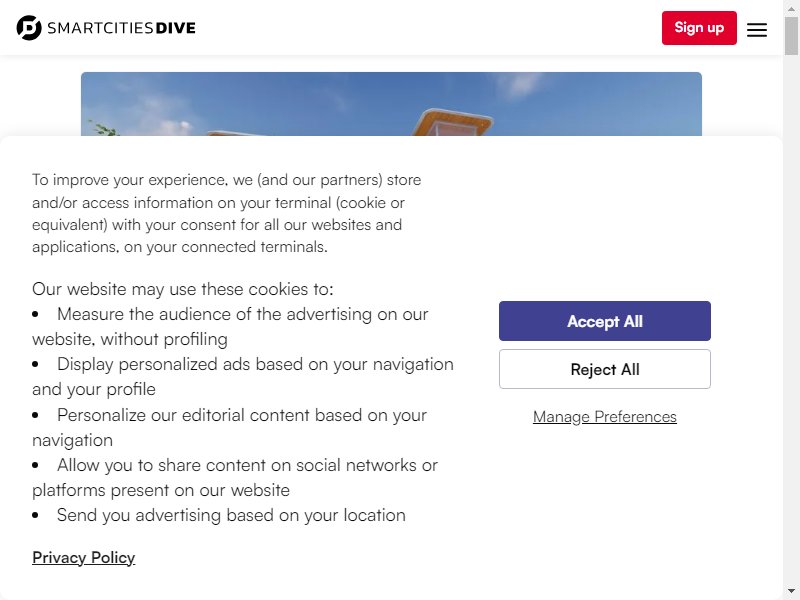The image size is (800, 600).
Task: Open the Privacy Policy link
Action: [84, 558]
